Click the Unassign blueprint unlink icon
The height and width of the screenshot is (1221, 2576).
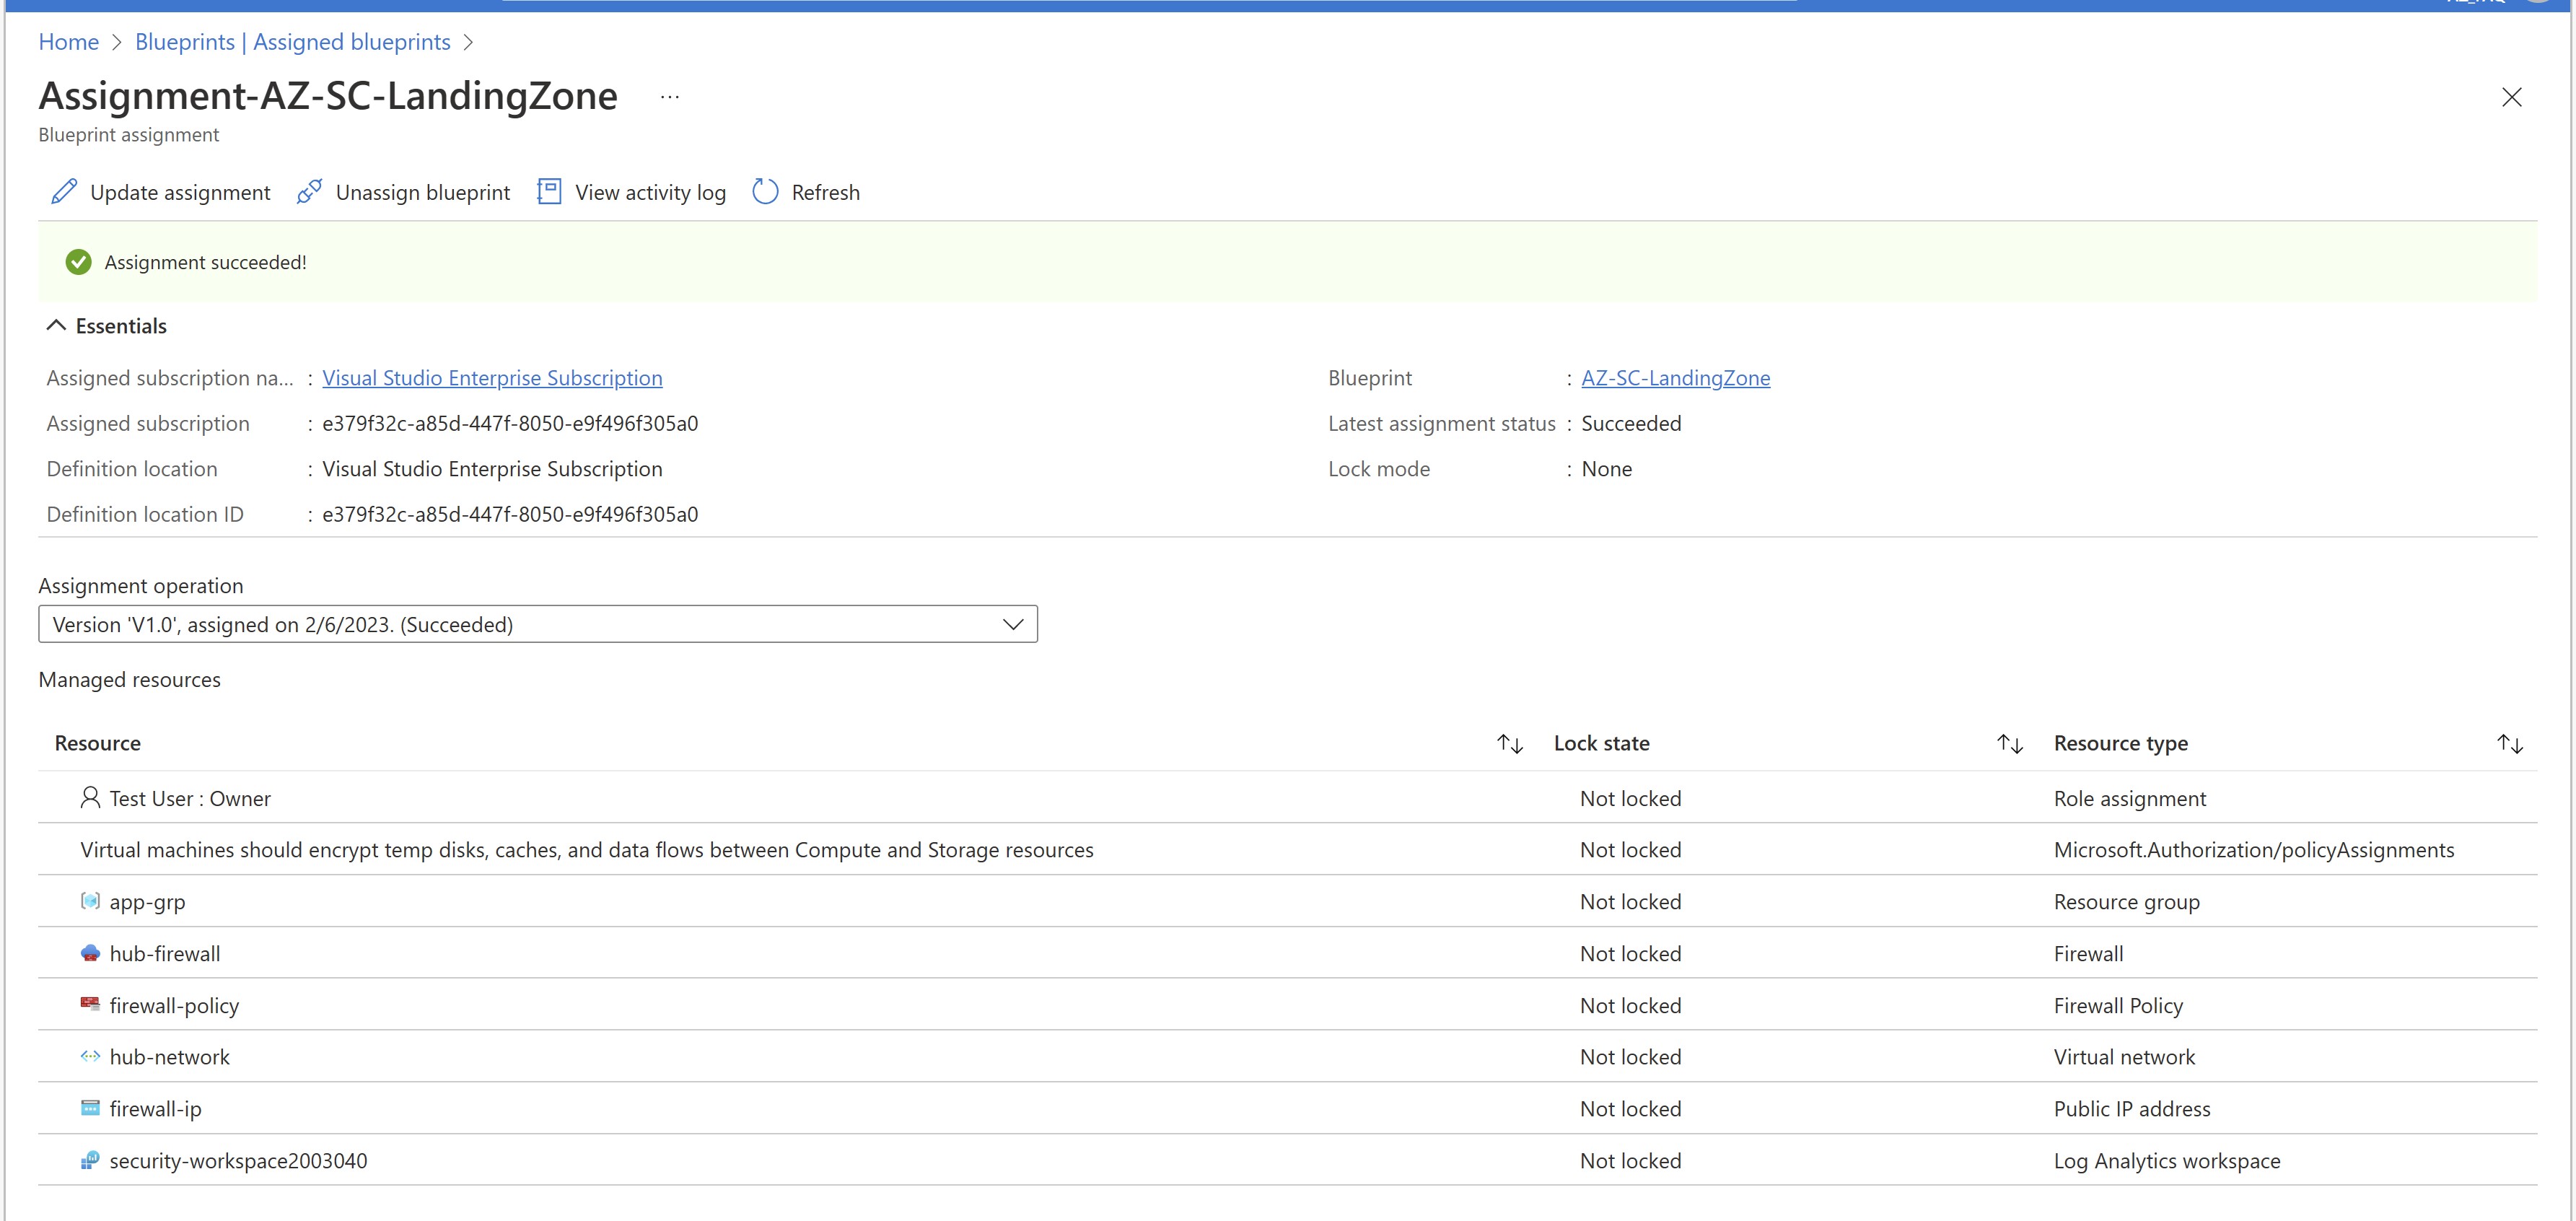click(x=309, y=191)
